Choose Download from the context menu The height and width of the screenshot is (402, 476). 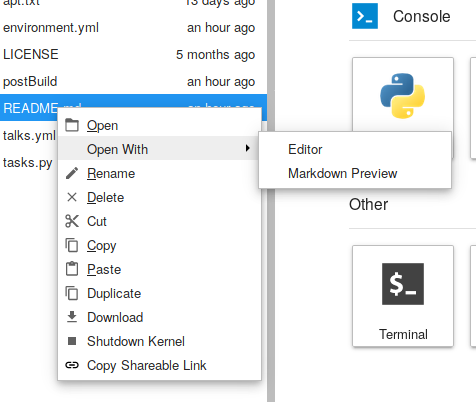click(x=159, y=317)
